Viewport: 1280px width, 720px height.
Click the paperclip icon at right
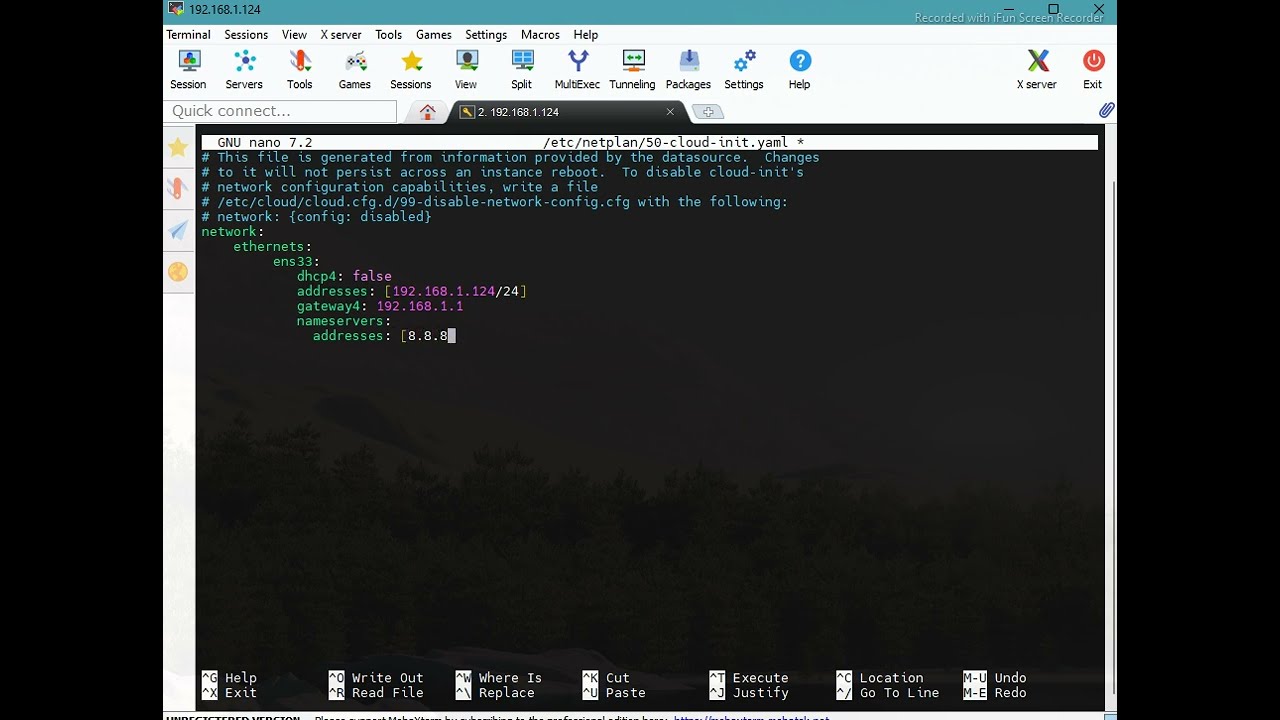1106,110
